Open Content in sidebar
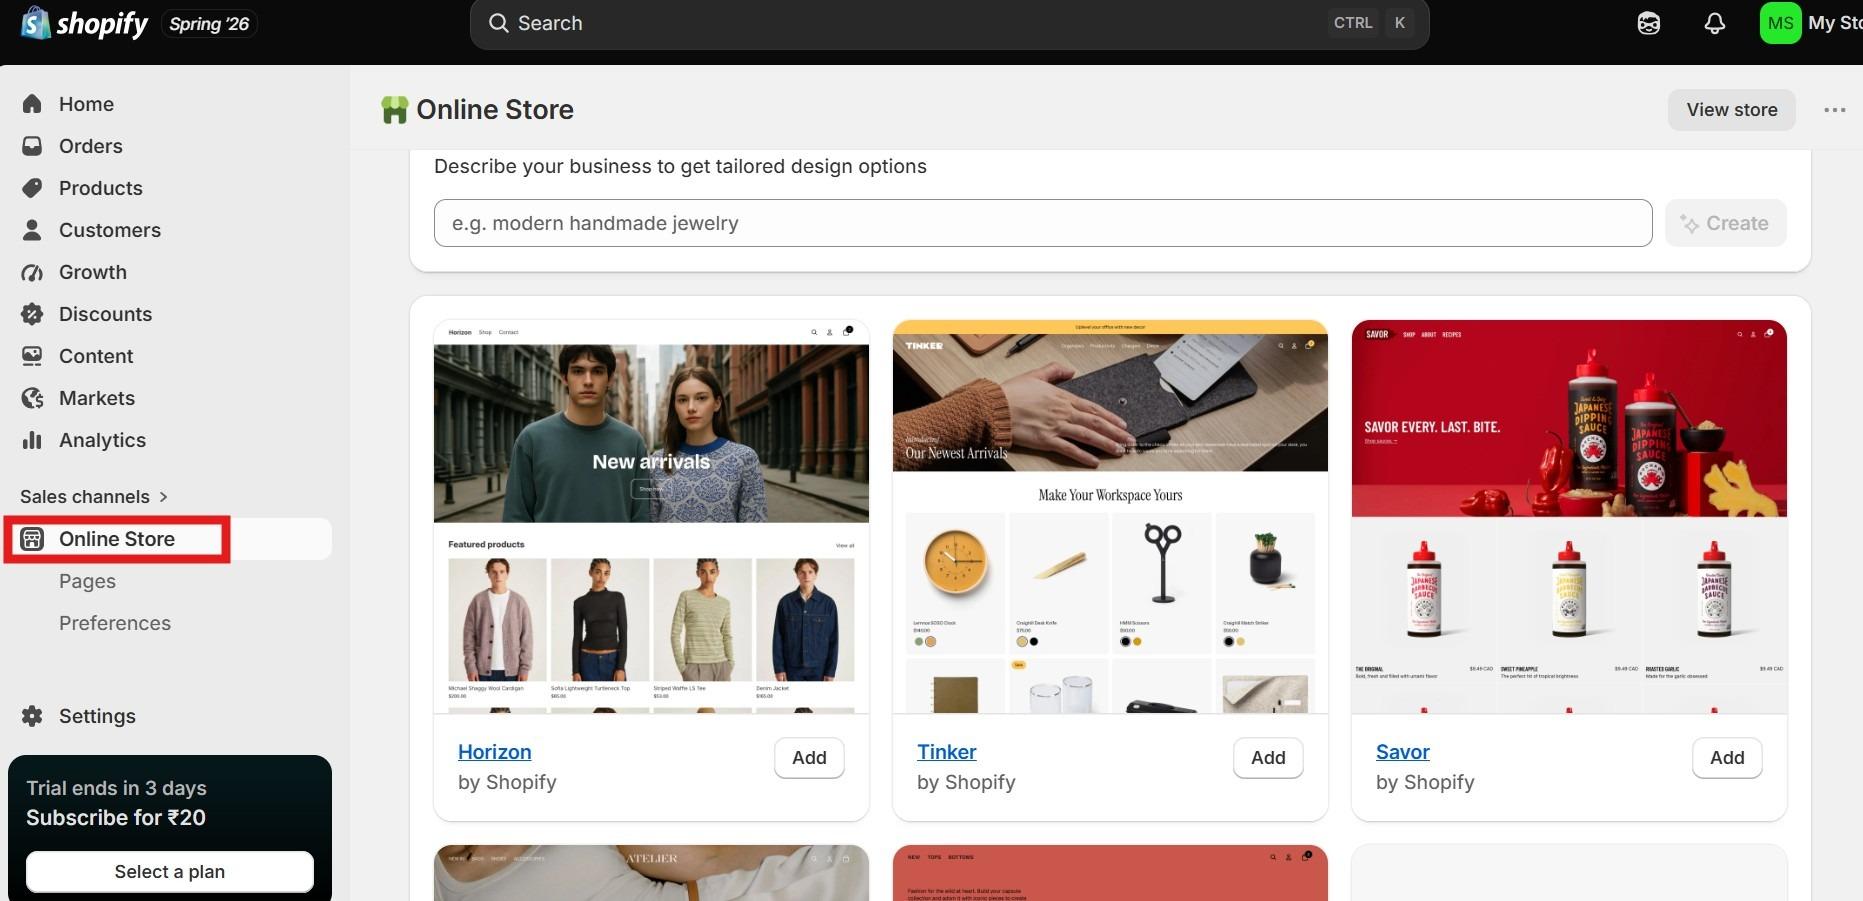The image size is (1863, 901). coord(96,356)
